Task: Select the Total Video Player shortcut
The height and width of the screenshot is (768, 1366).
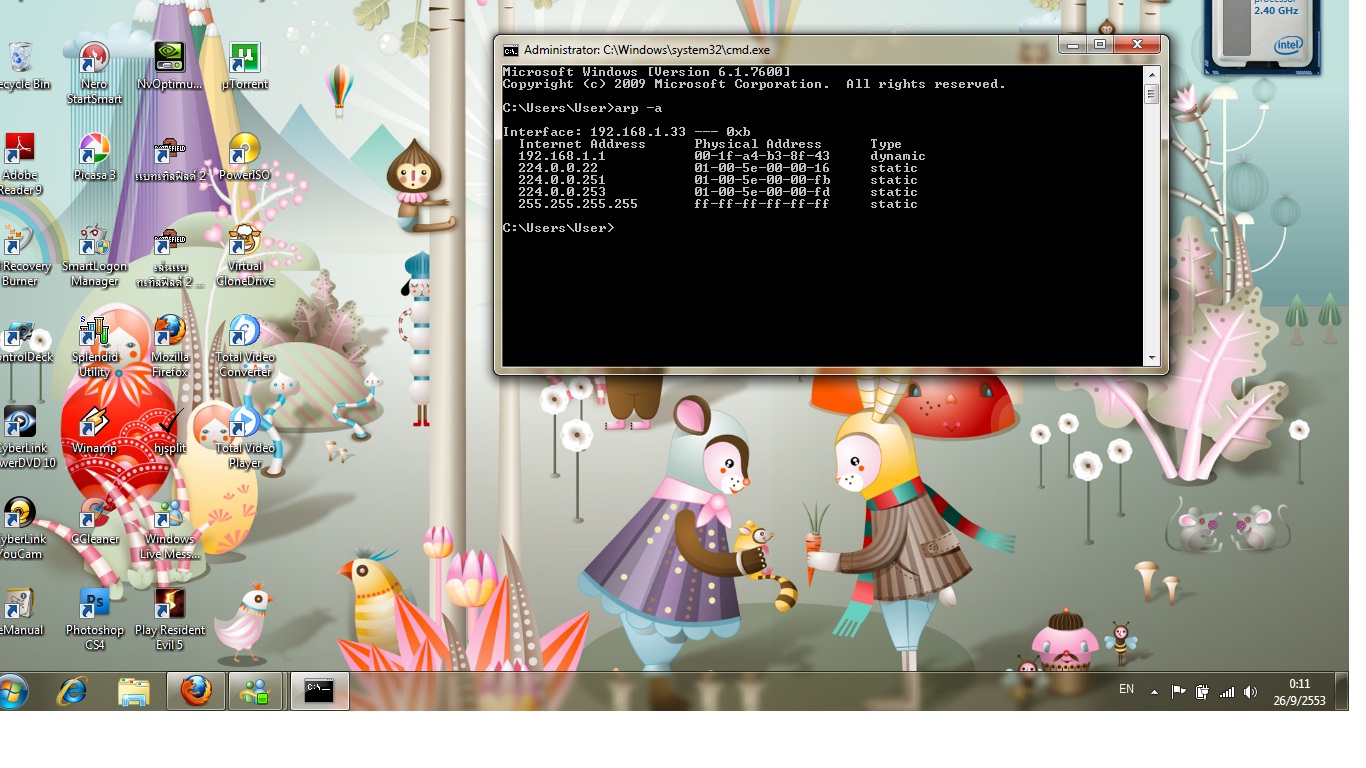Action: point(245,437)
